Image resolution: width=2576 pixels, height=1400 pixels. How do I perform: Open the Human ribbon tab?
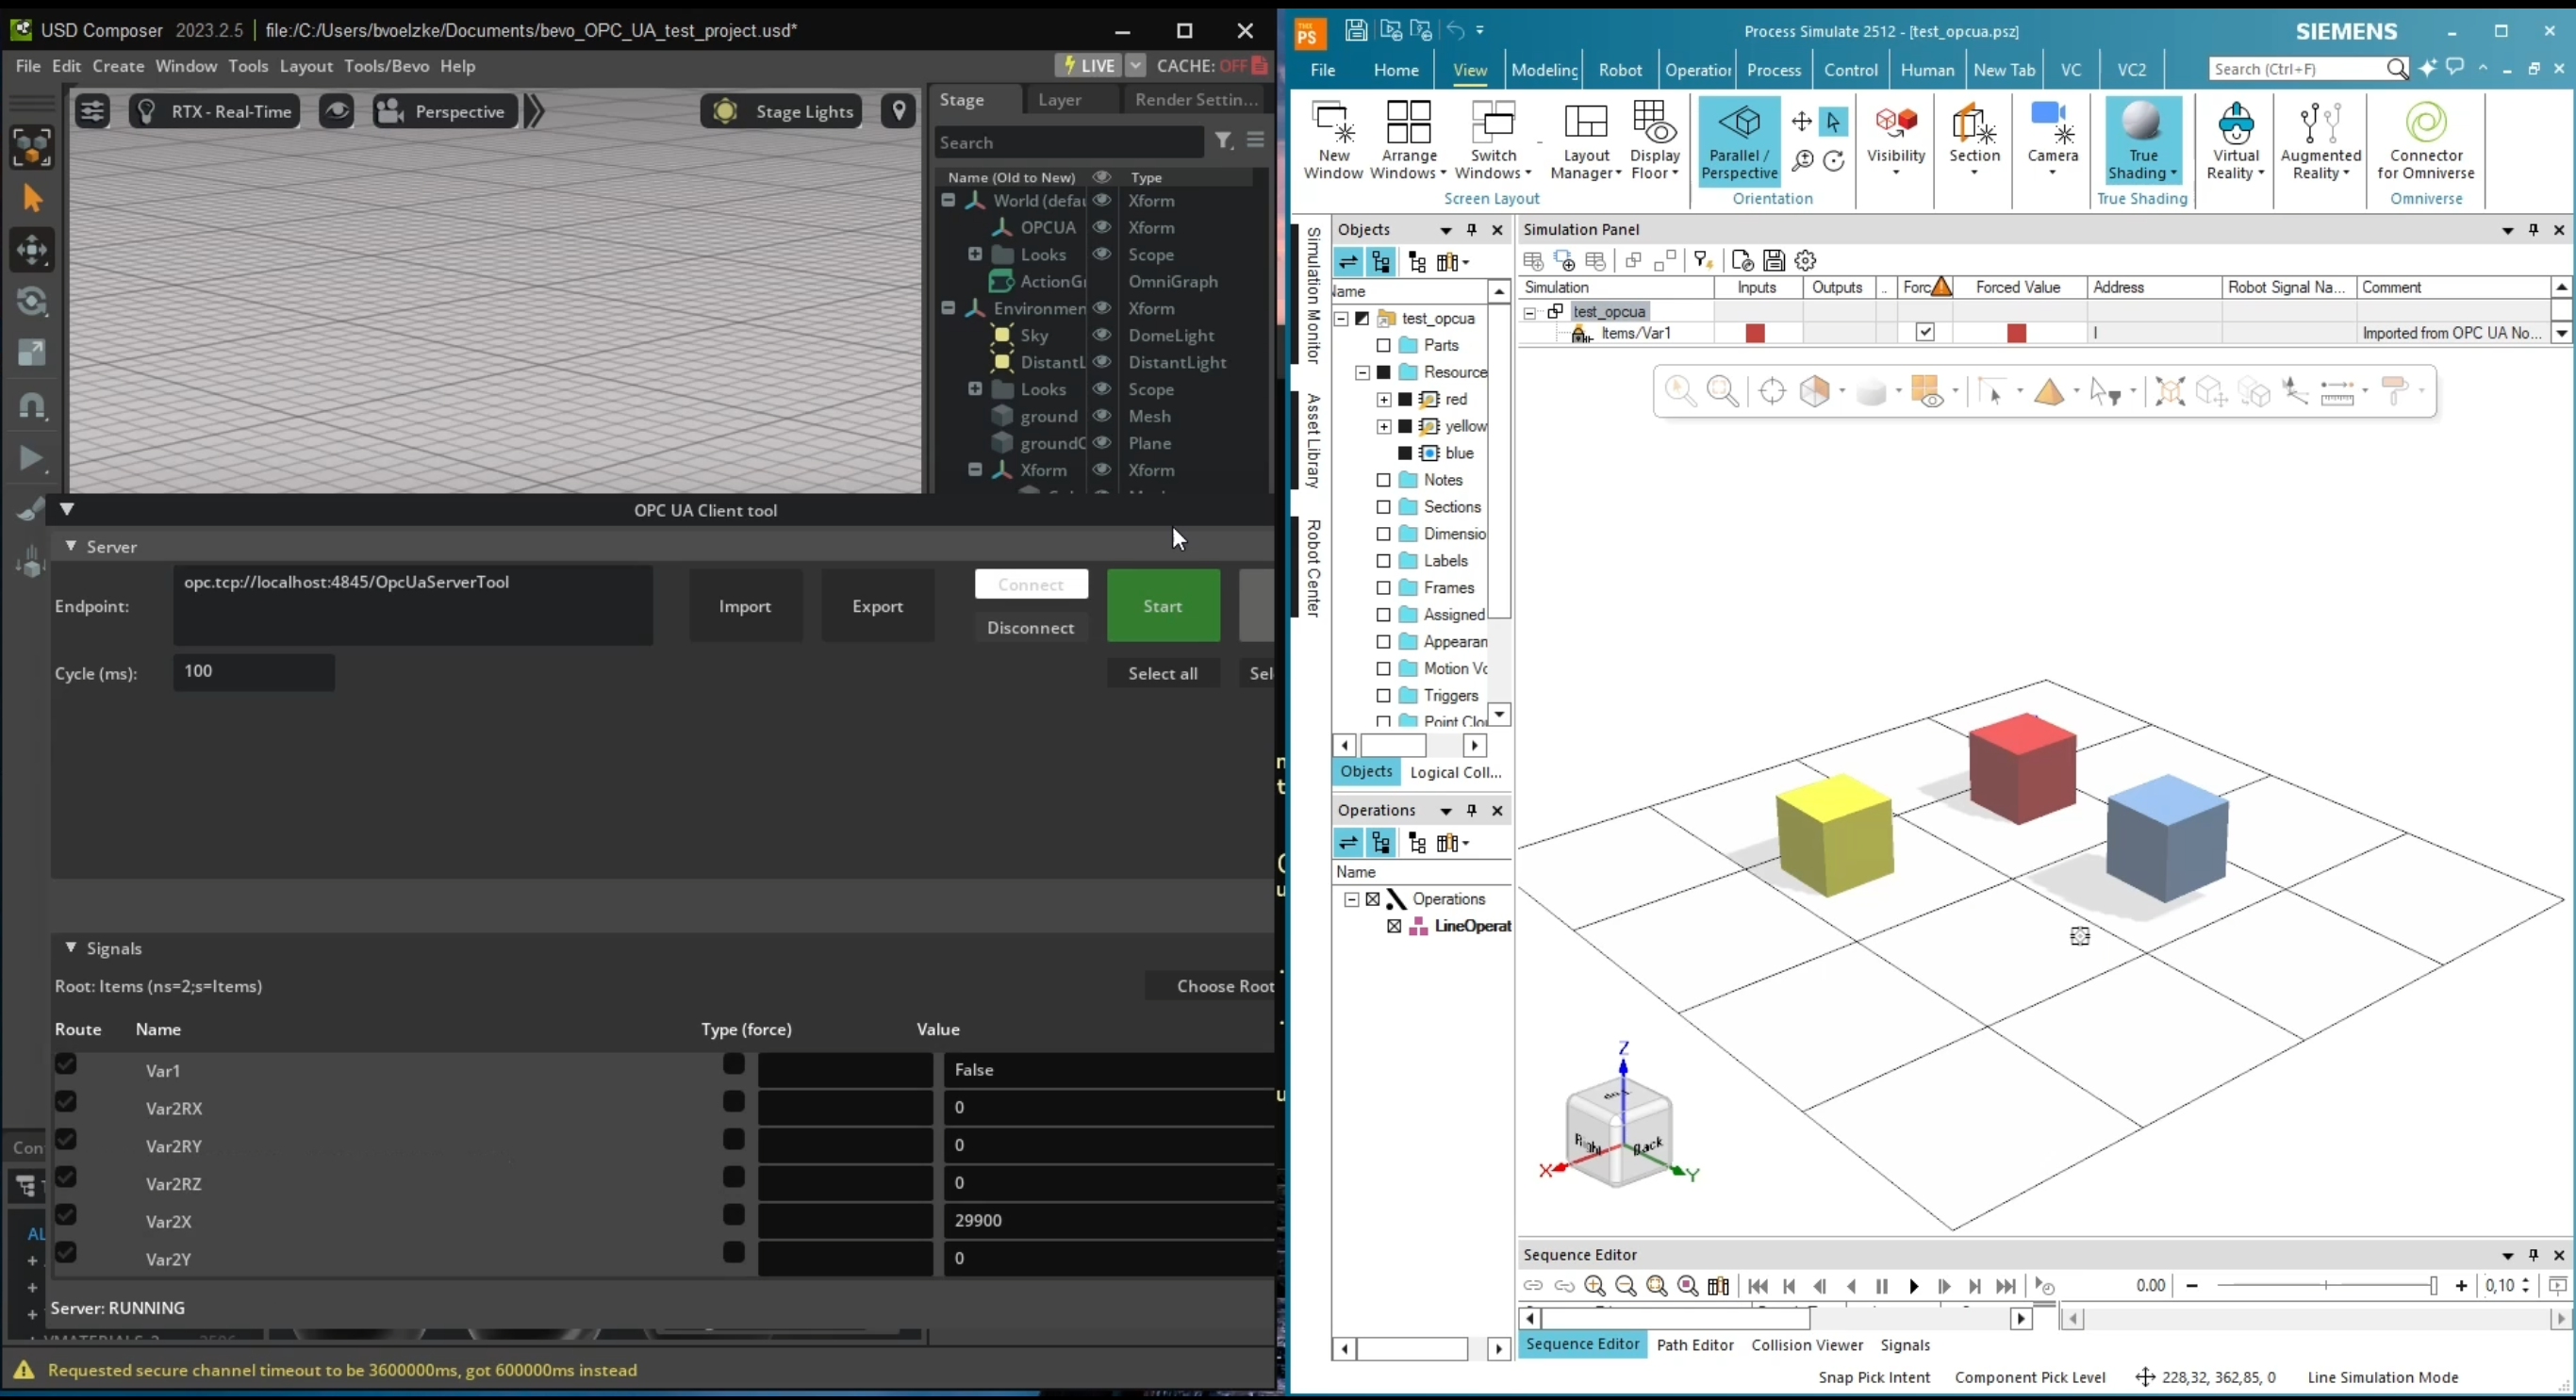(1927, 70)
